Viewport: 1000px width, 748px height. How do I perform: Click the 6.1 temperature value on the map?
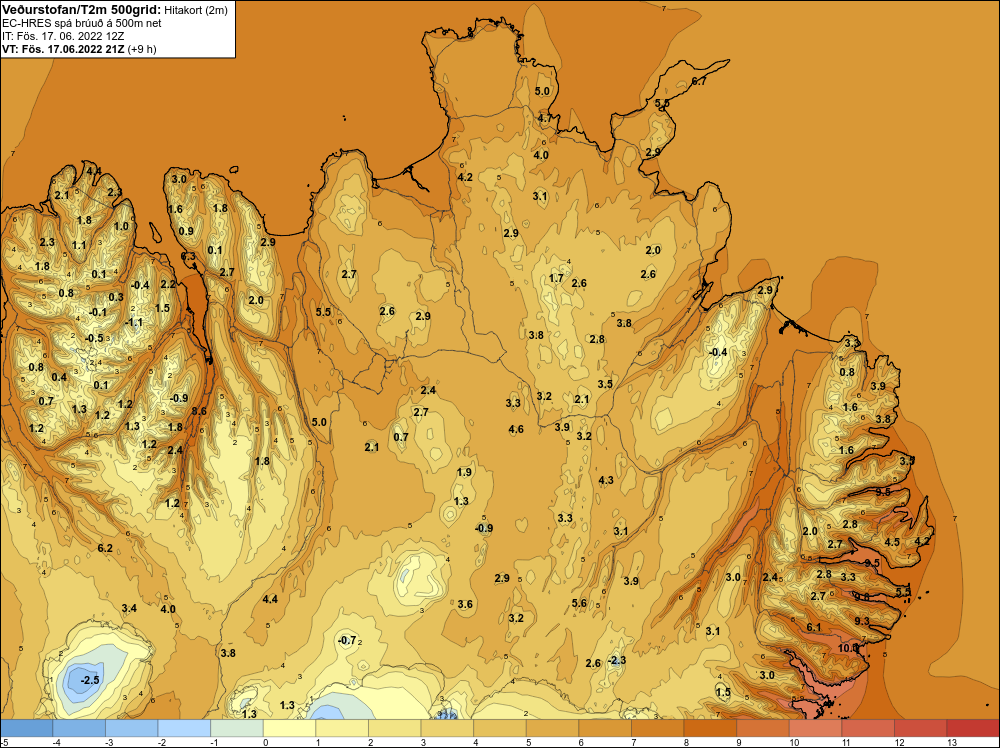pyautogui.click(x=814, y=627)
